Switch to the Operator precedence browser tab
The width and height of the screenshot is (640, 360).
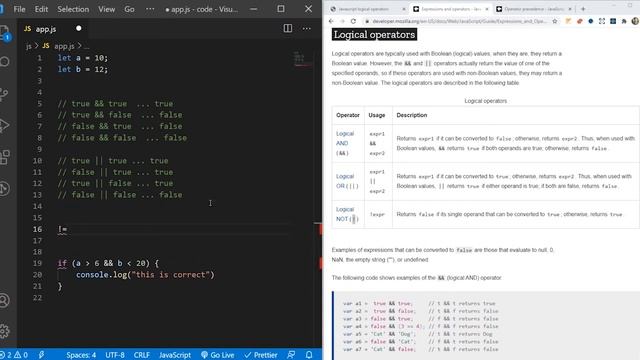(533, 9)
